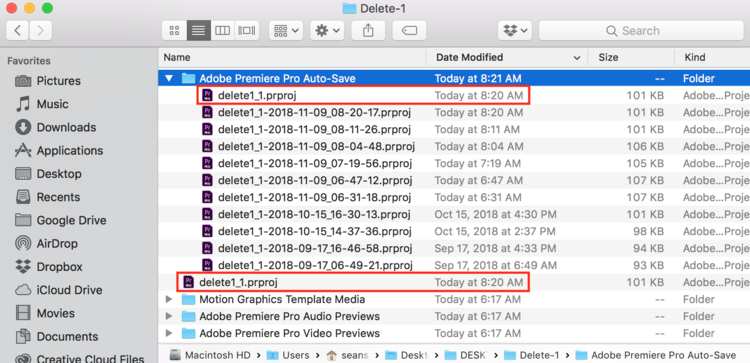Expand the Motion Graphics Template Media folder

[168, 299]
